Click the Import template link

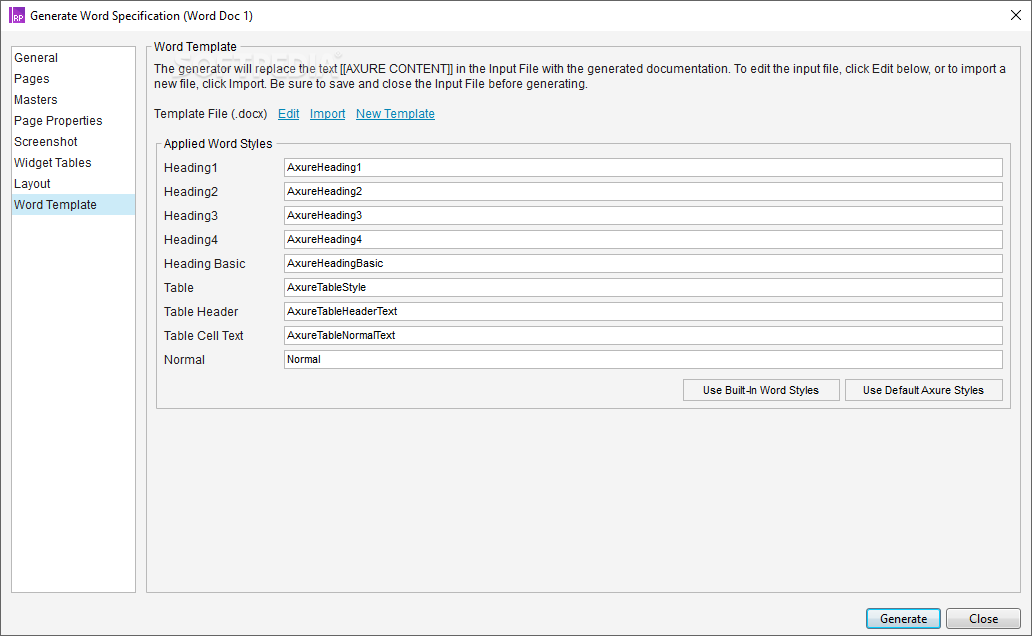(x=327, y=114)
